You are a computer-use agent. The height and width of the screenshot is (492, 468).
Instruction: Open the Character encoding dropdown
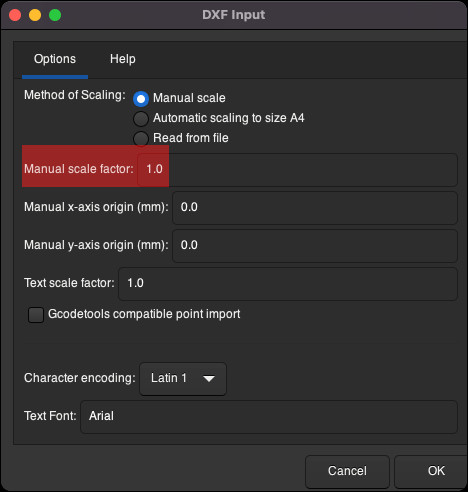pos(183,379)
